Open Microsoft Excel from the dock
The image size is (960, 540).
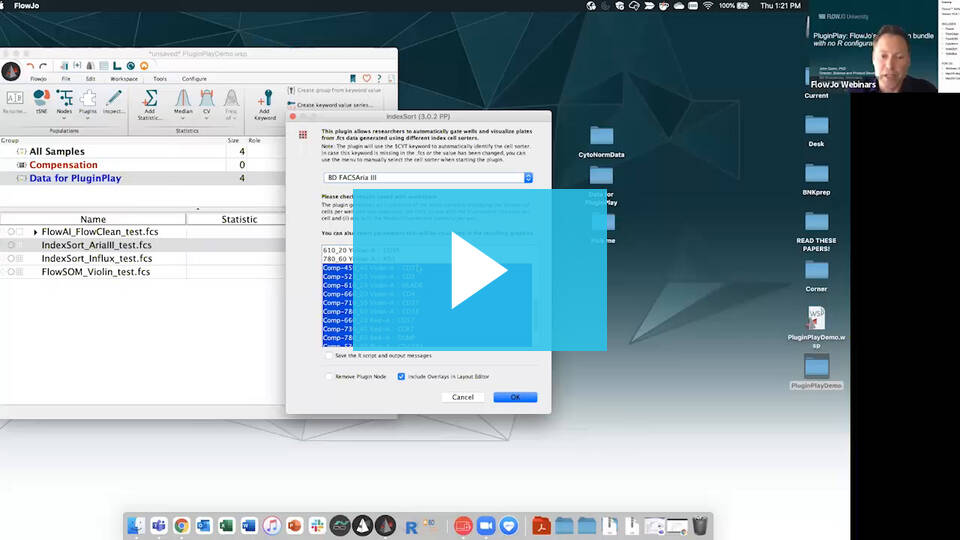(227, 525)
